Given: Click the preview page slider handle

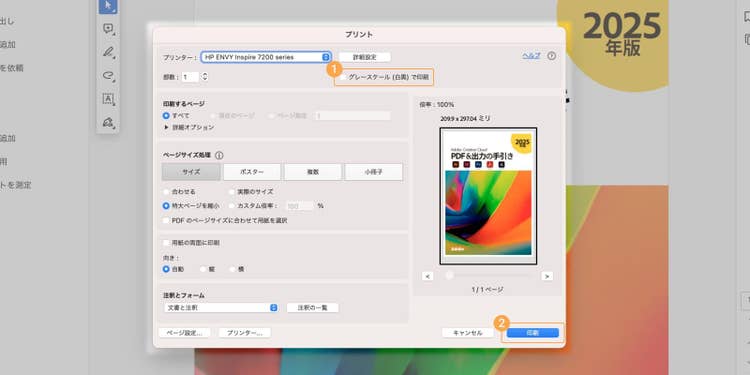Looking at the screenshot, I should (449, 275).
